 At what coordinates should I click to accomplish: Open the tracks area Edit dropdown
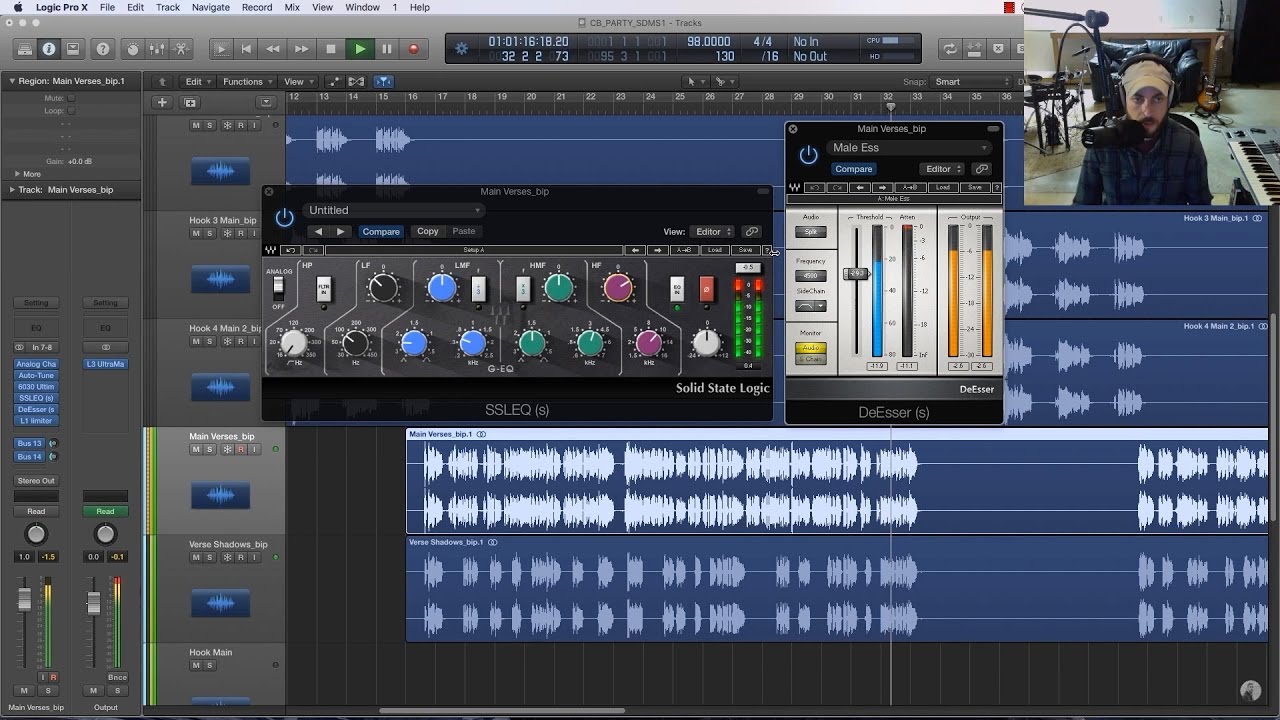click(x=198, y=82)
